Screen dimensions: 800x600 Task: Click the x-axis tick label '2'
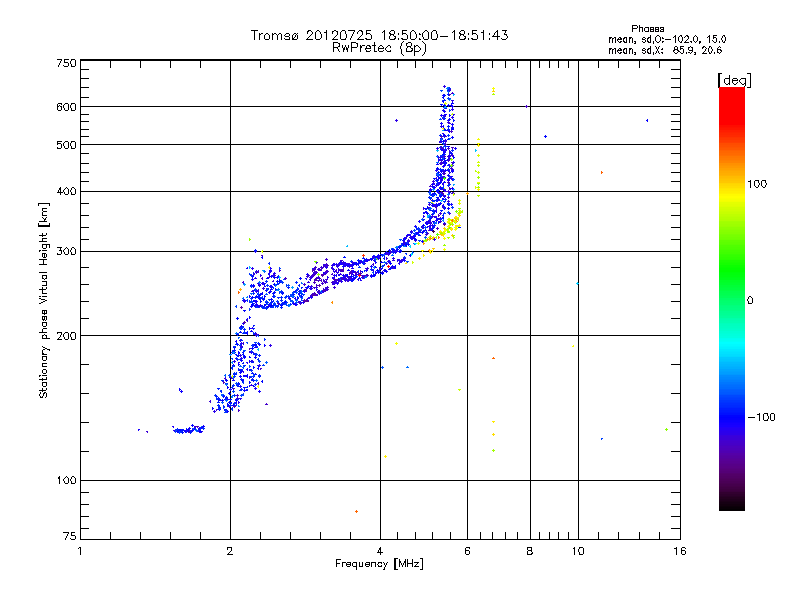tap(230, 551)
